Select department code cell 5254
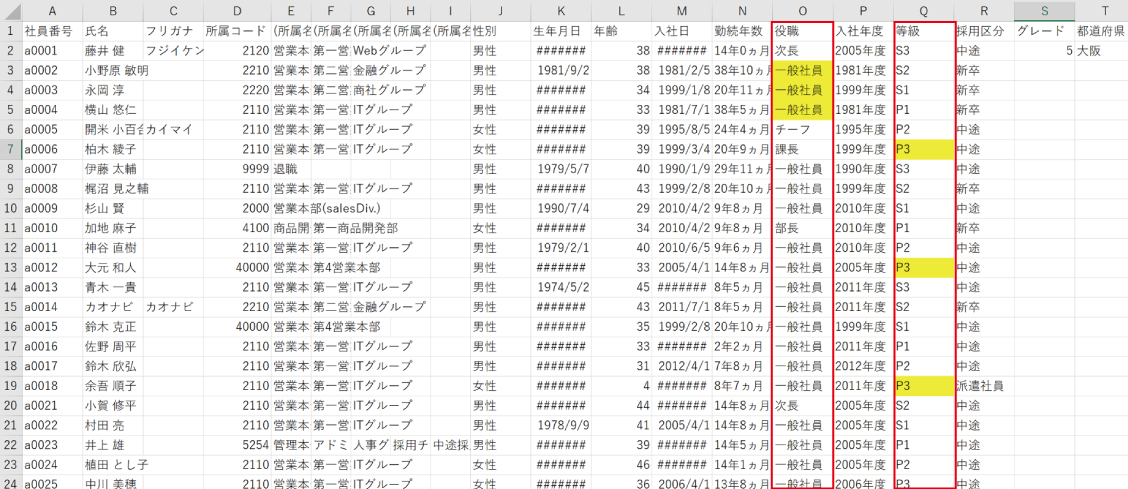 click(x=237, y=444)
